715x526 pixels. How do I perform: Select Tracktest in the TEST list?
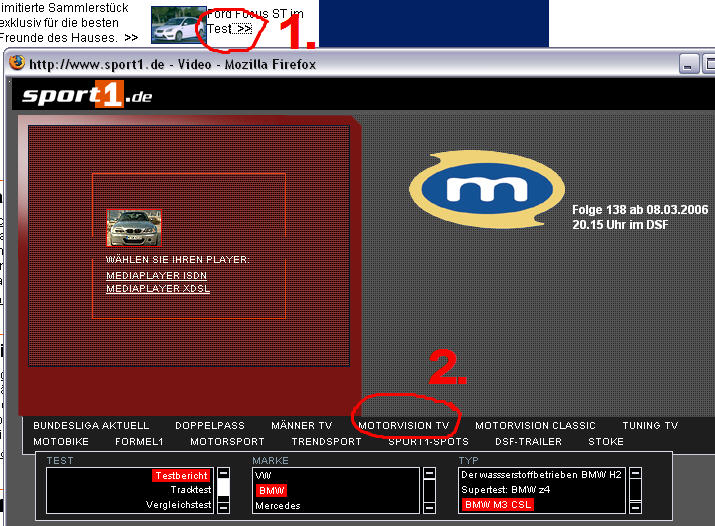coord(190,491)
